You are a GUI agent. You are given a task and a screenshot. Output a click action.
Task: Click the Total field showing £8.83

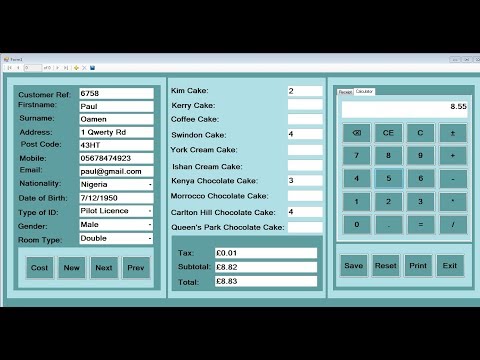point(266,281)
